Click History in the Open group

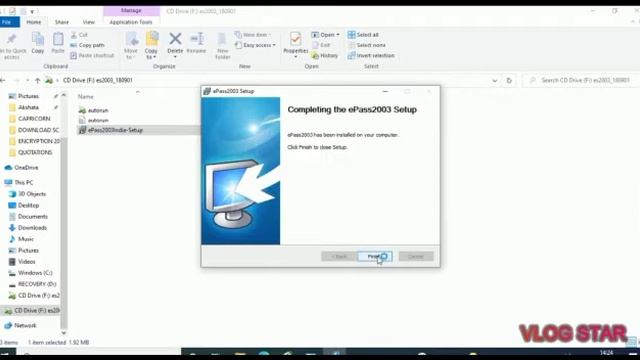pos(325,56)
